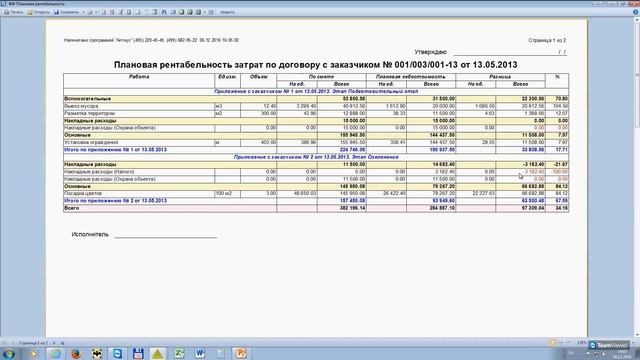Image resolution: width=640 pixels, height=360 pixels.
Task: Click the floppy disk icon on the taskbar
Action: coord(138,353)
